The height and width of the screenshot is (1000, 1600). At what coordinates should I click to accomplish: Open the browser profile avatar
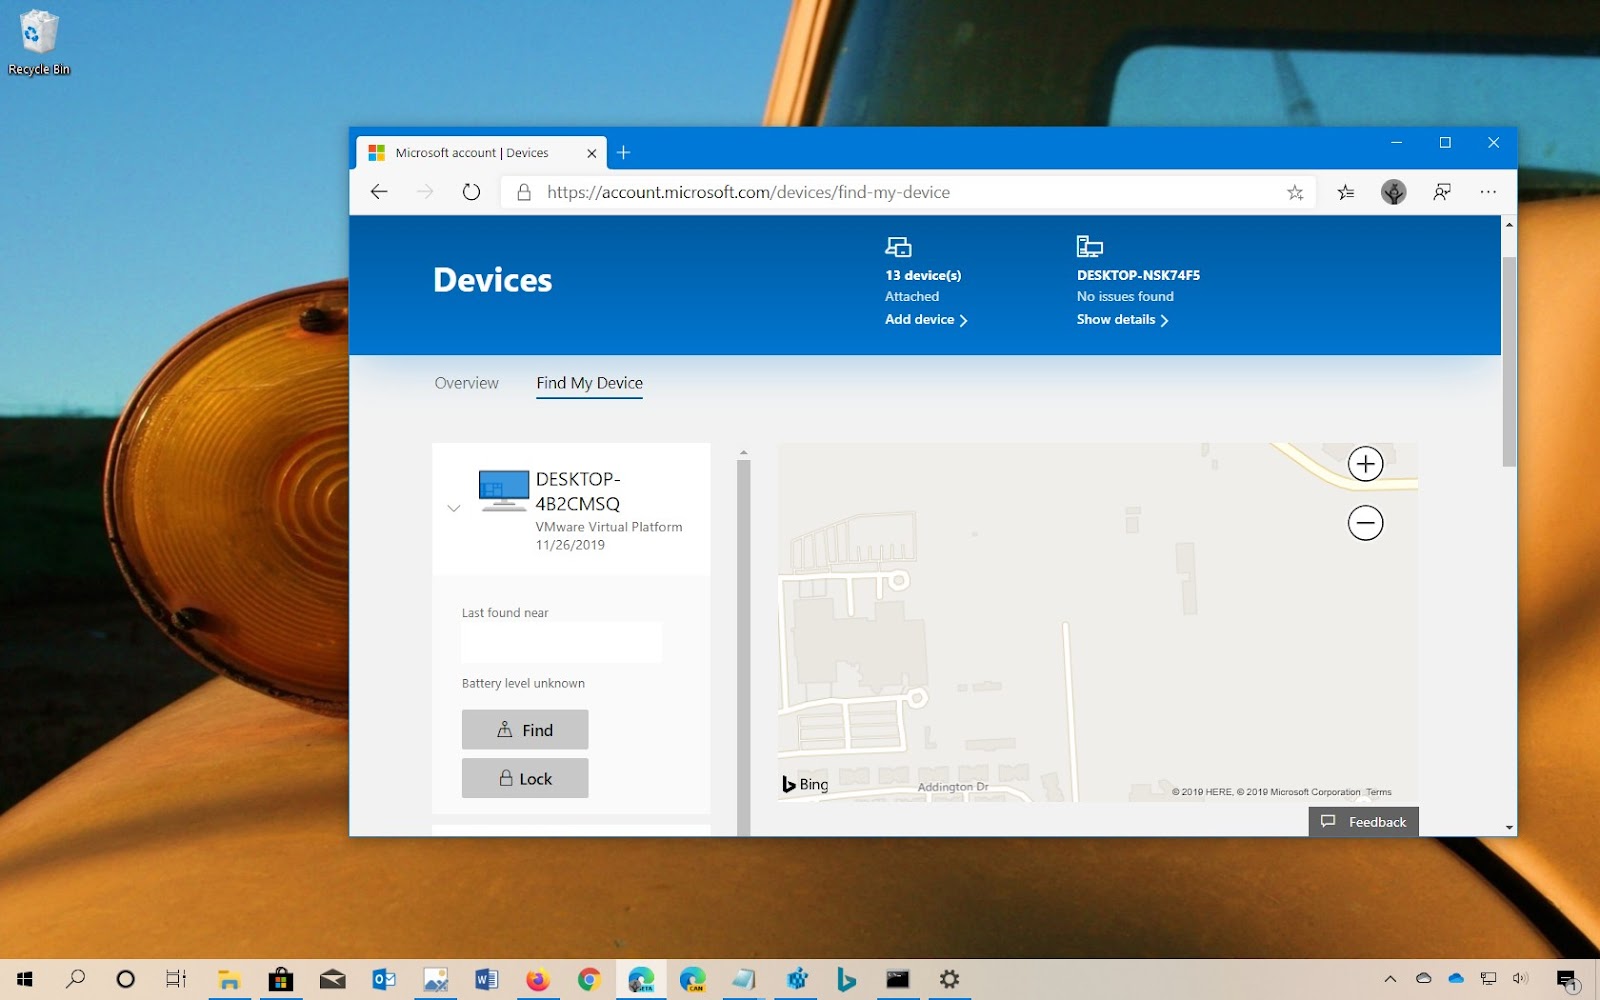pyautogui.click(x=1394, y=192)
